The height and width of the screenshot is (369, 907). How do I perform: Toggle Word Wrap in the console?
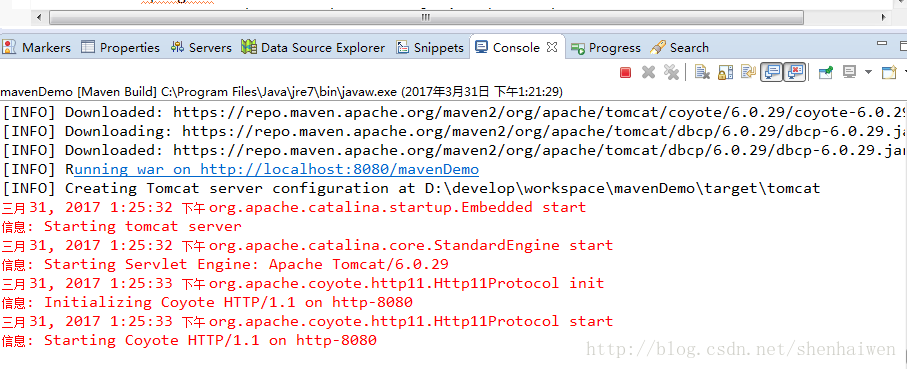tap(749, 72)
